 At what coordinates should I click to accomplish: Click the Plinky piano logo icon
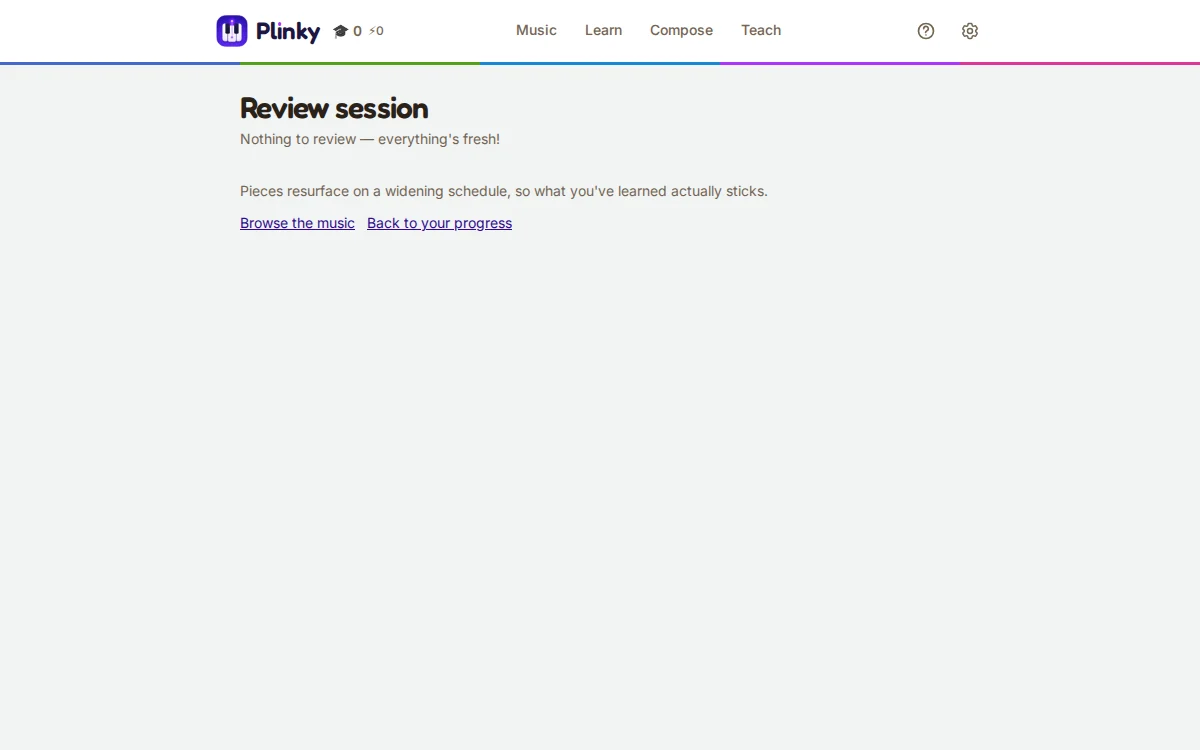[x=232, y=31]
